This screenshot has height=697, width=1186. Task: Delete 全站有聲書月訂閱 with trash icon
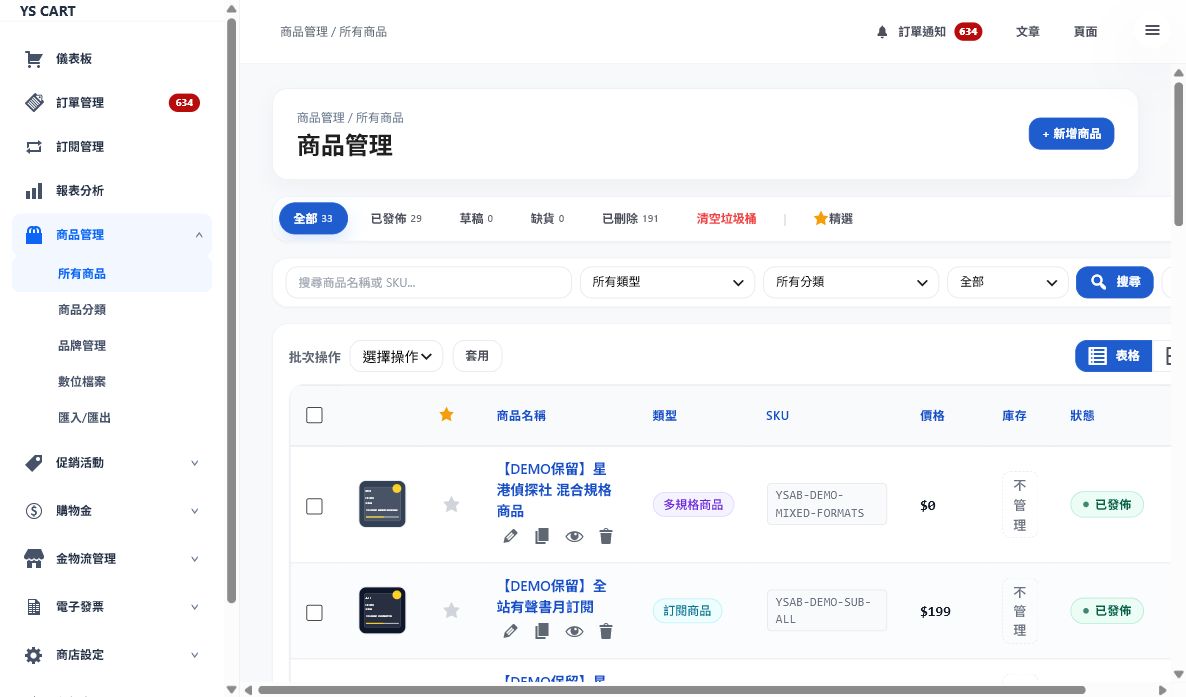point(606,631)
